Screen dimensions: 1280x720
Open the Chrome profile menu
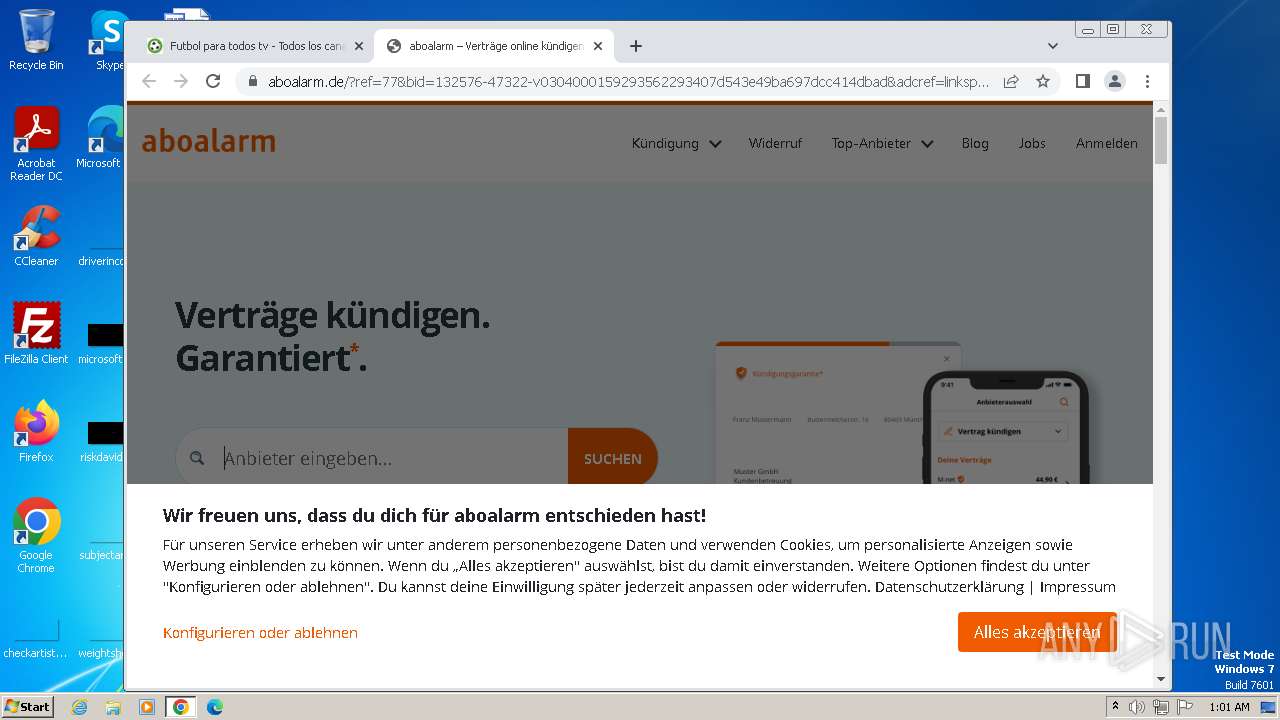[1115, 81]
